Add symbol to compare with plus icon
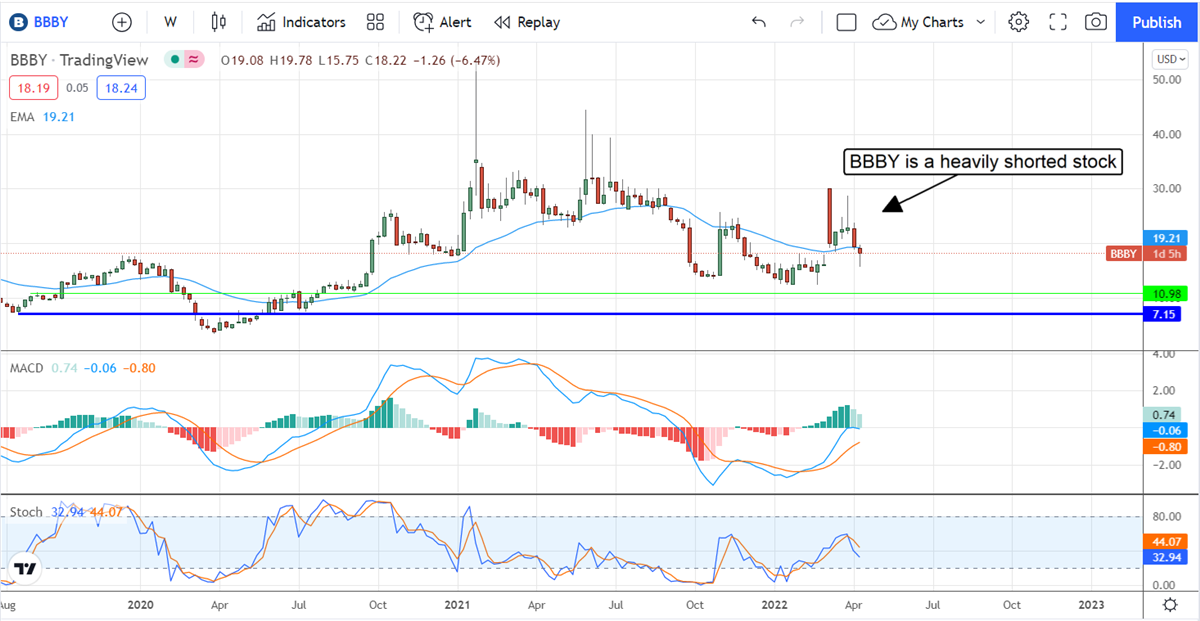This screenshot has width=1200, height=621. pyautogui.click(x=121, y=22)
